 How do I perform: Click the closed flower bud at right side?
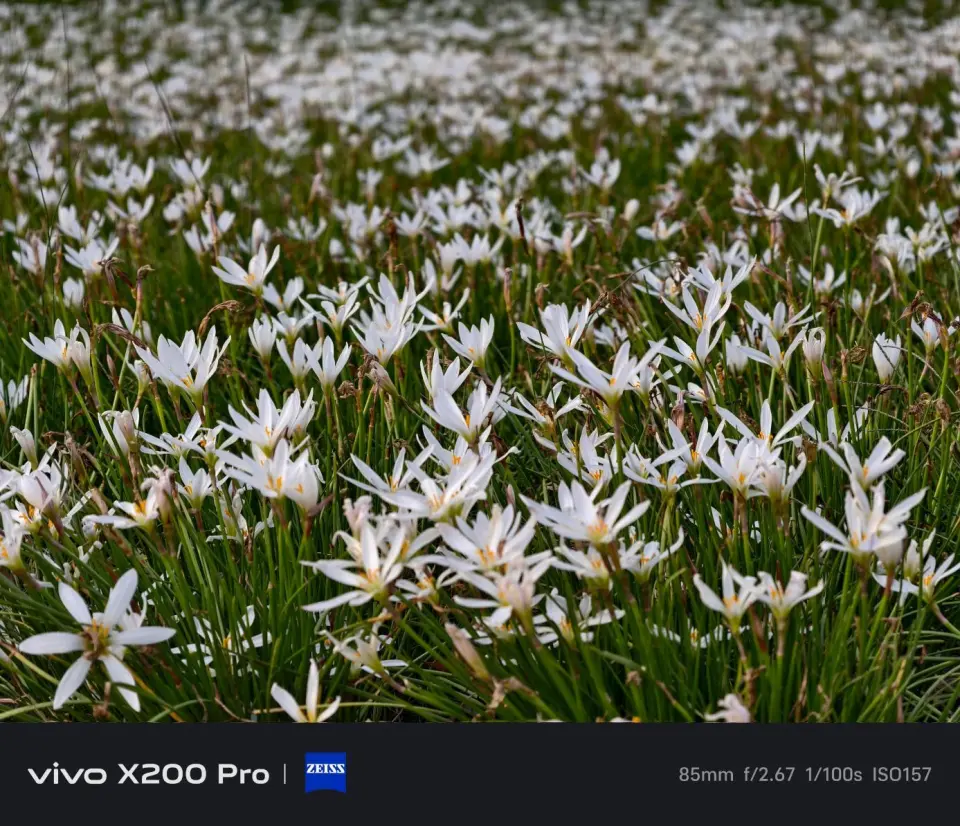885,356
